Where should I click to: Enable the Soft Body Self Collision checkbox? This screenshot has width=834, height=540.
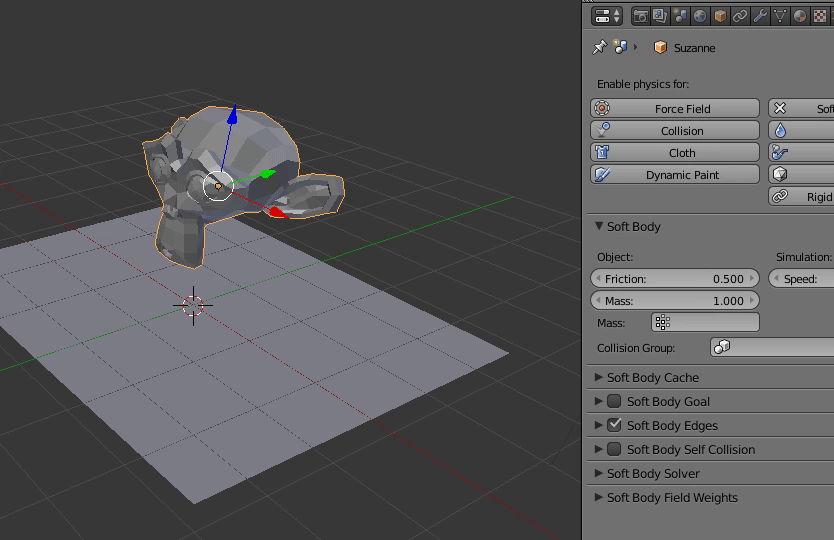click(614, 449)
